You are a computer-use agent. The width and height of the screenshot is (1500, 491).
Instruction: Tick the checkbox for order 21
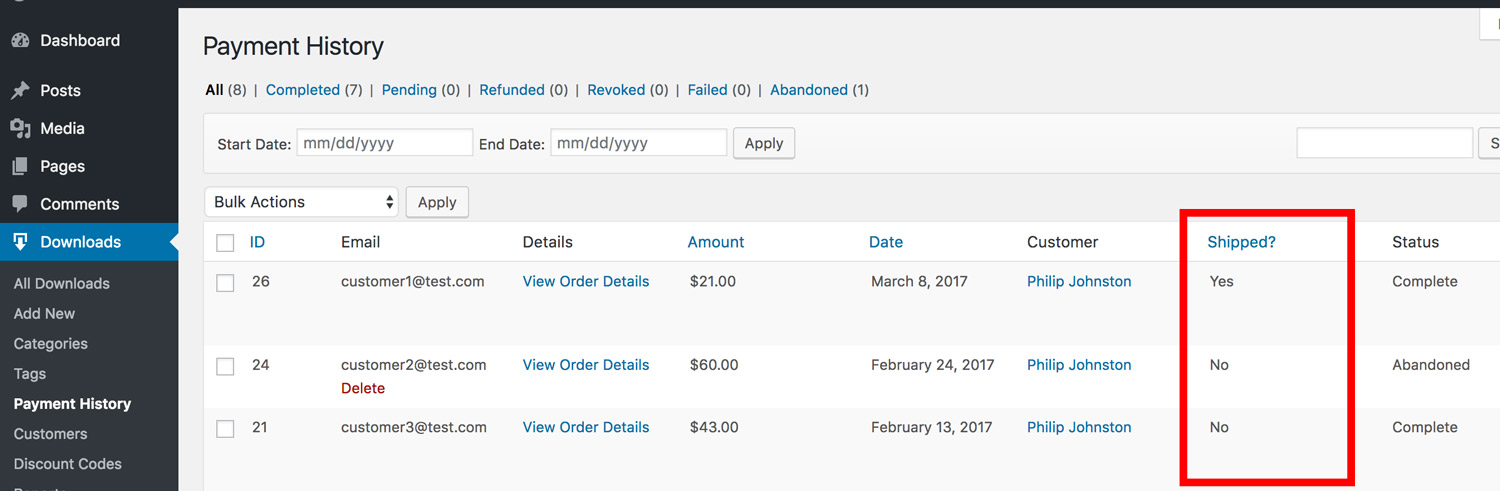225,428
